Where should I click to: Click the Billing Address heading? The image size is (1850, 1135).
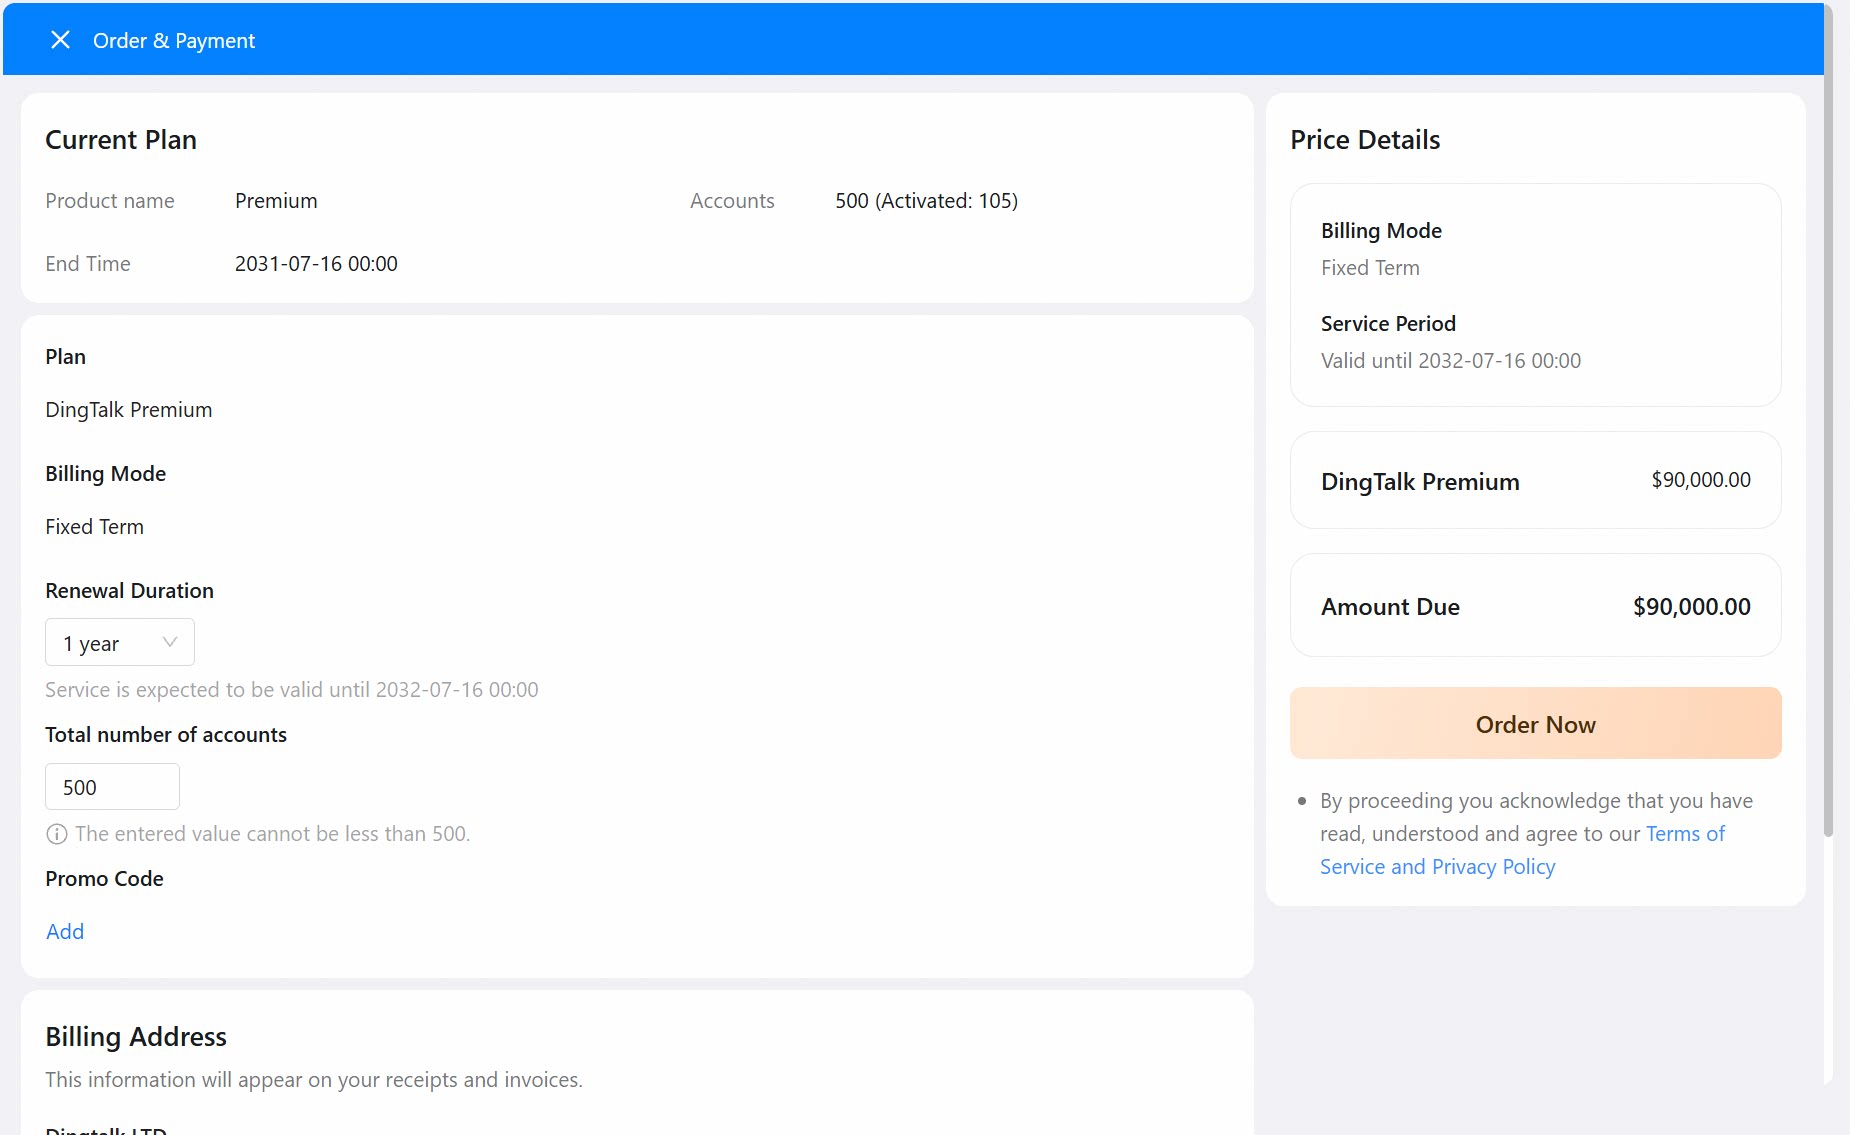[136, 1037]
